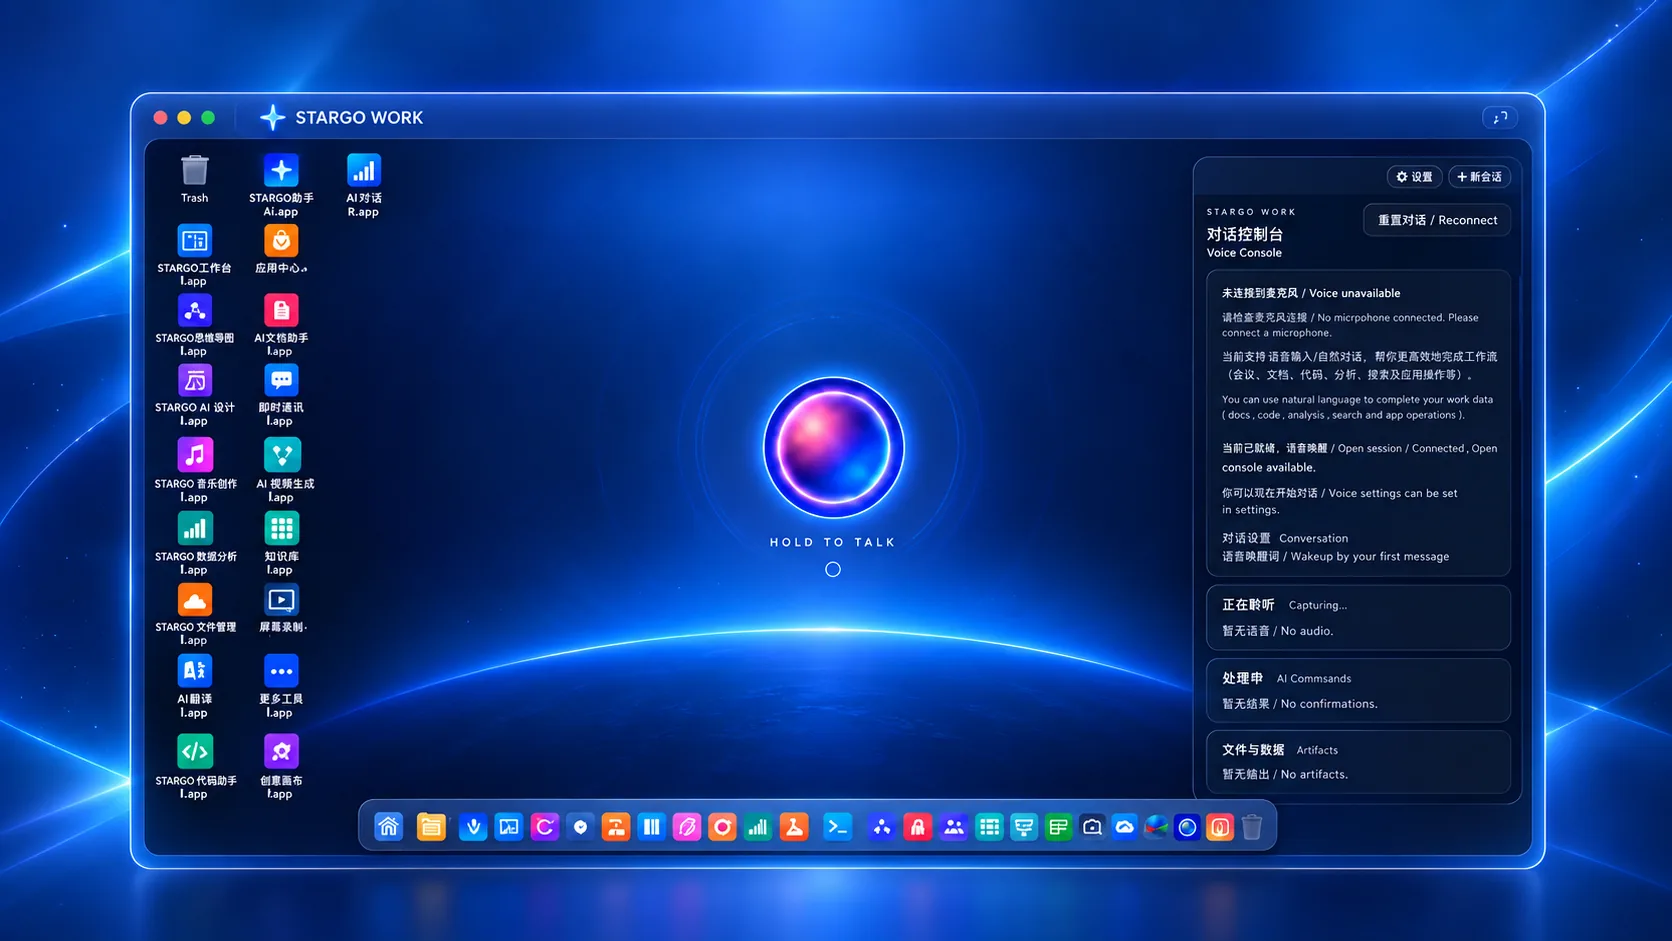
Task: Open the AI对话 R.app desktop icon
Action: (x=363, y=171)
